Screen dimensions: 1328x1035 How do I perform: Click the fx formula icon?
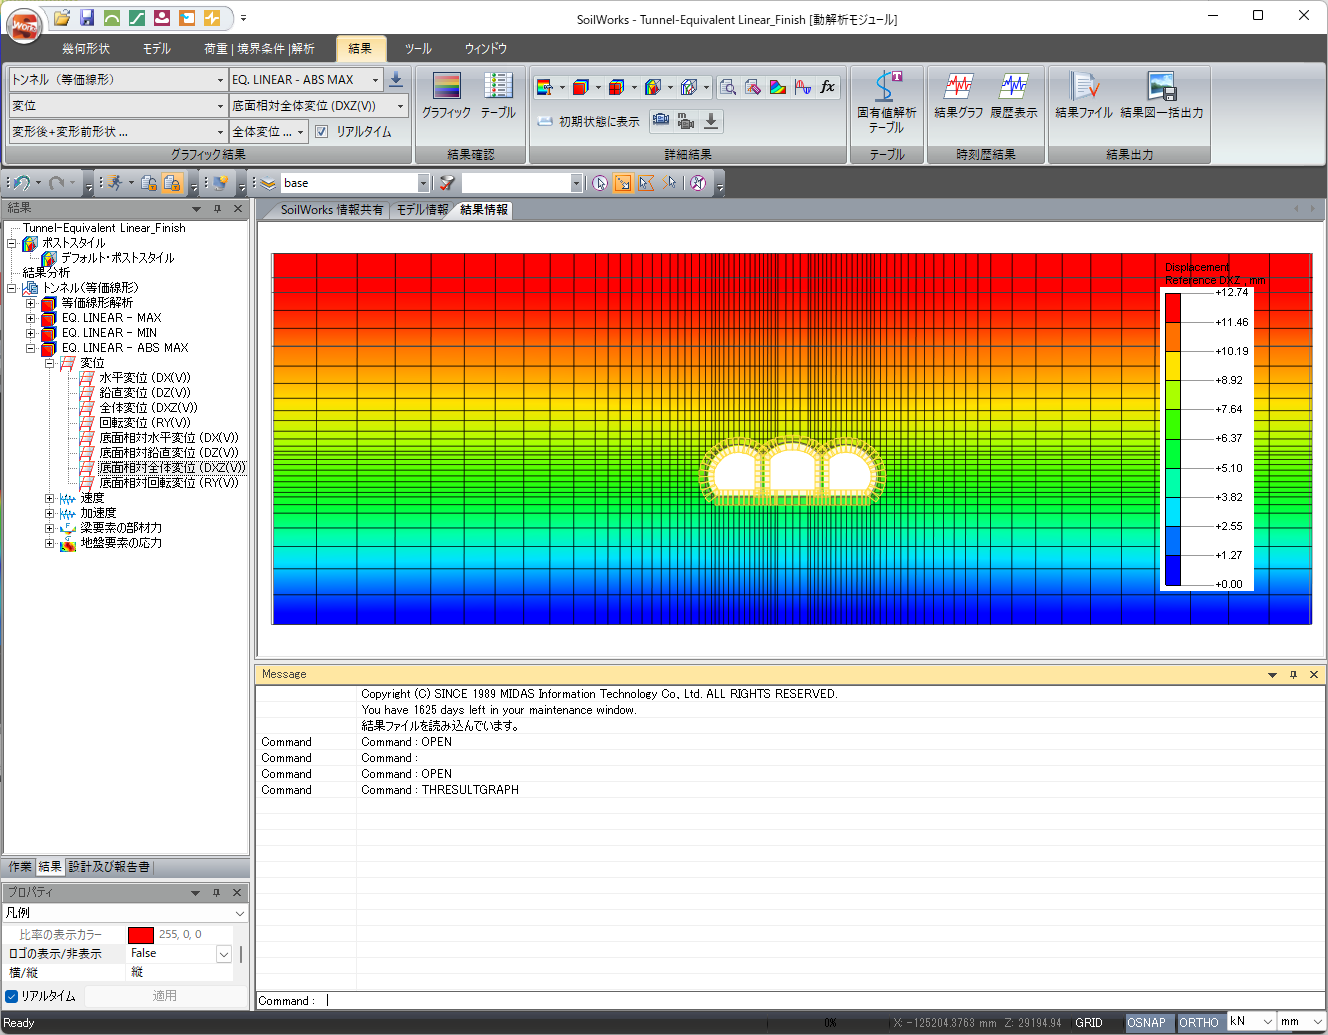coord(828,87)
